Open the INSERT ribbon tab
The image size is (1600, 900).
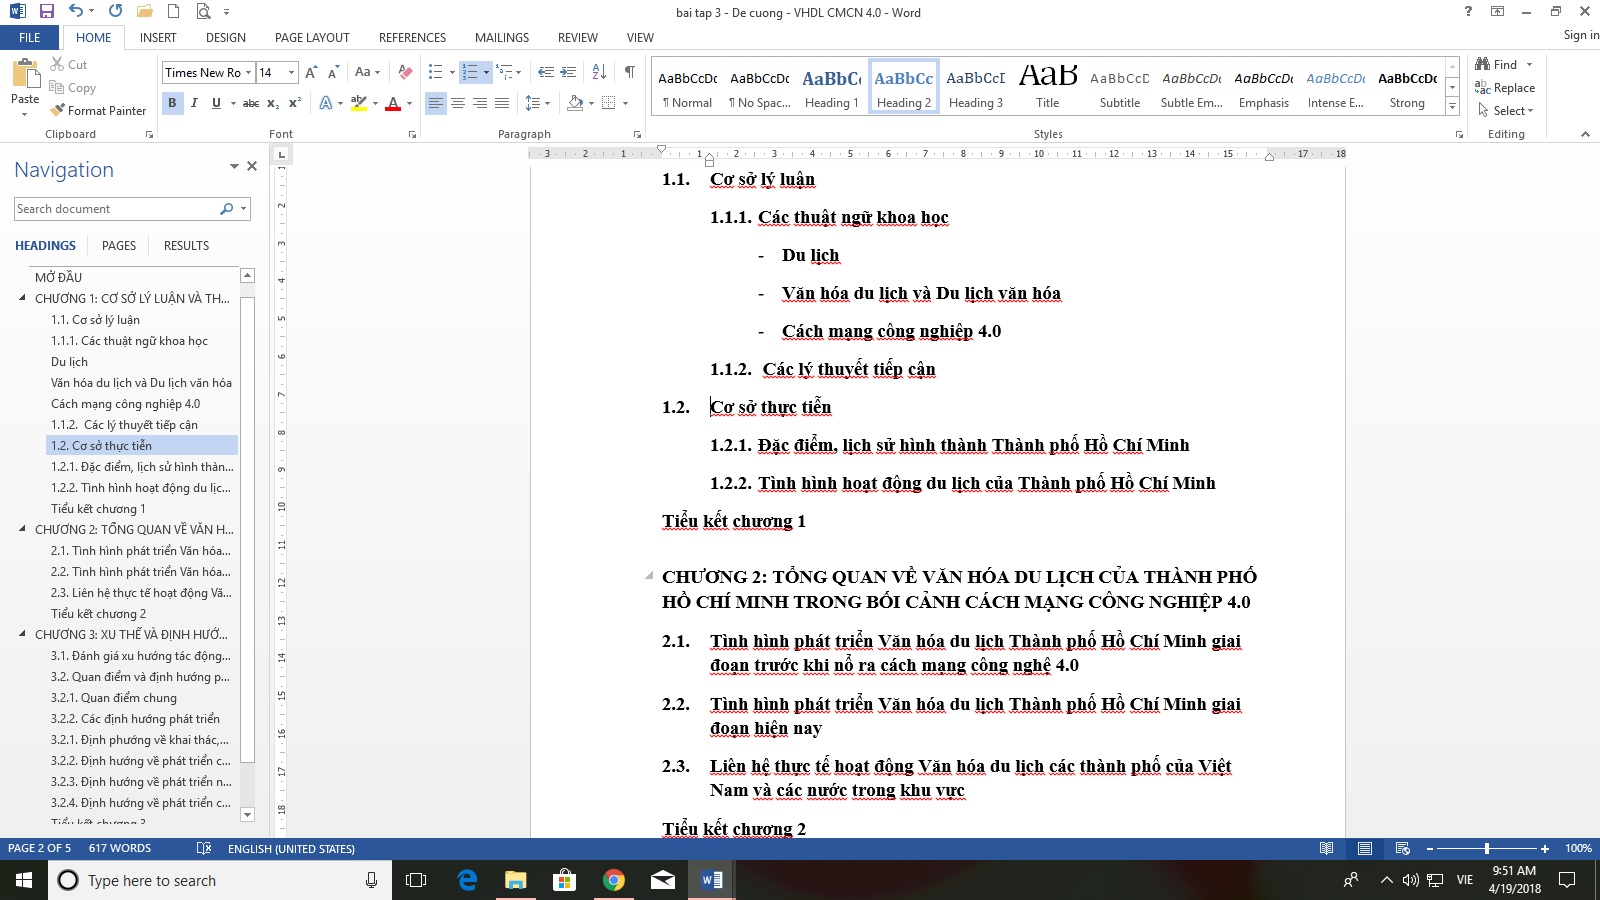[158, 37]
